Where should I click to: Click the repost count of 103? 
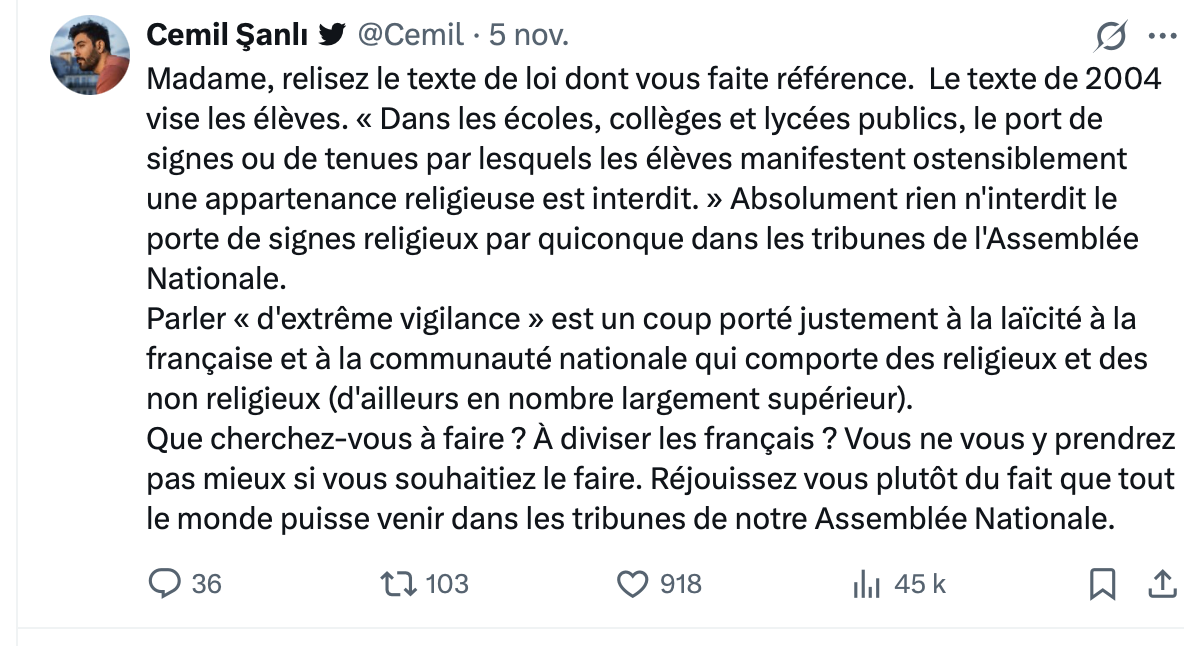tap(447, 584)
